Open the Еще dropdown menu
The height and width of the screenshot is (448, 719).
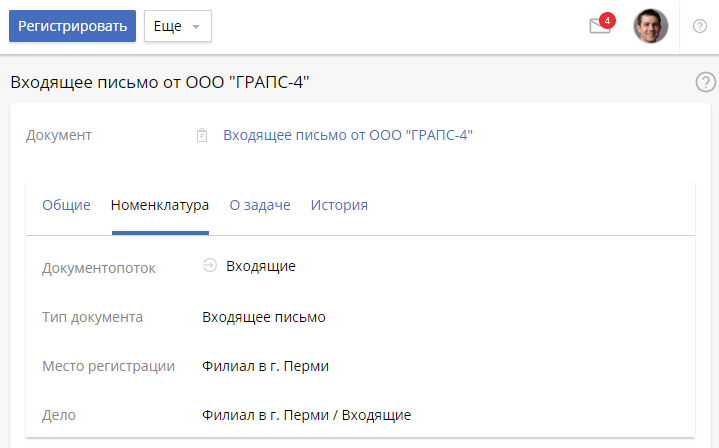coord(177,26)
